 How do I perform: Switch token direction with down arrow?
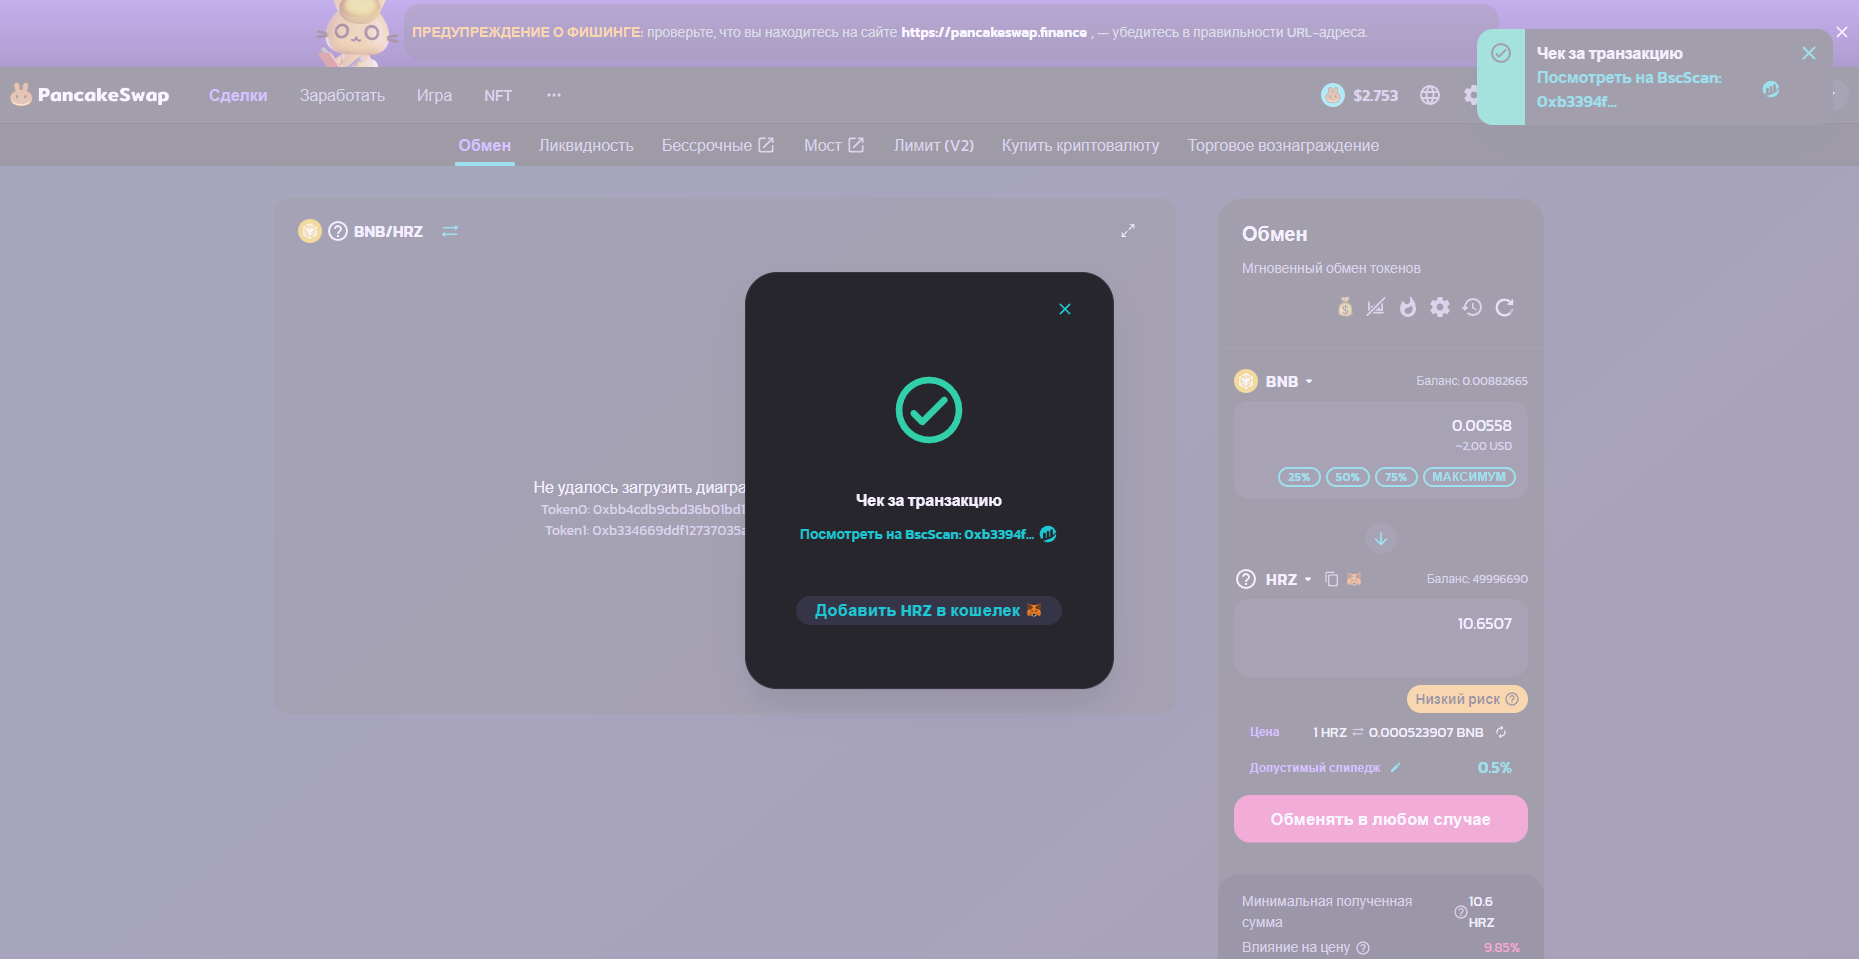click(1381, 539)
